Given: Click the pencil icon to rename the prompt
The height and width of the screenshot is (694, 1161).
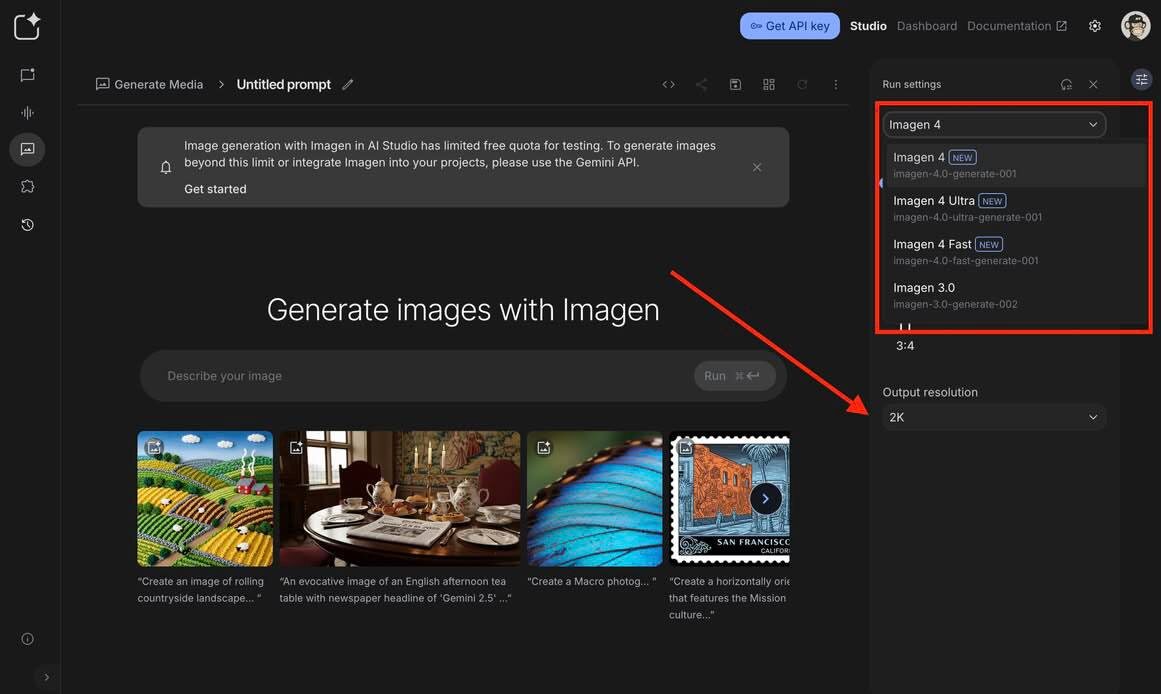Looking at the screenshot, I should click(347, 84).
